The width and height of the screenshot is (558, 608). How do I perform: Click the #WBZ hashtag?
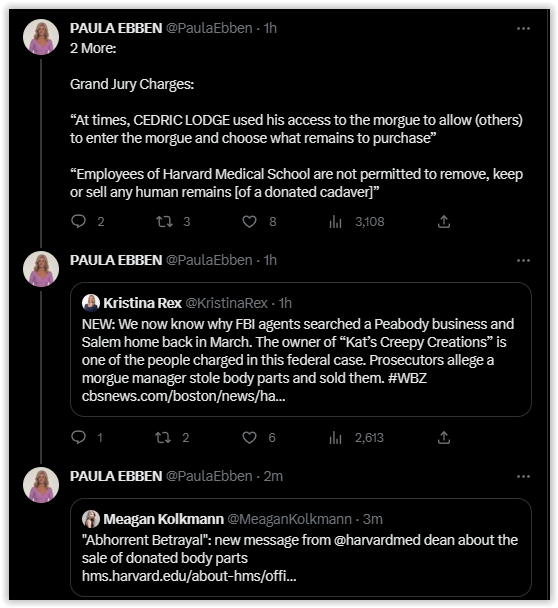pyautogui.click(x=407, y=378)
